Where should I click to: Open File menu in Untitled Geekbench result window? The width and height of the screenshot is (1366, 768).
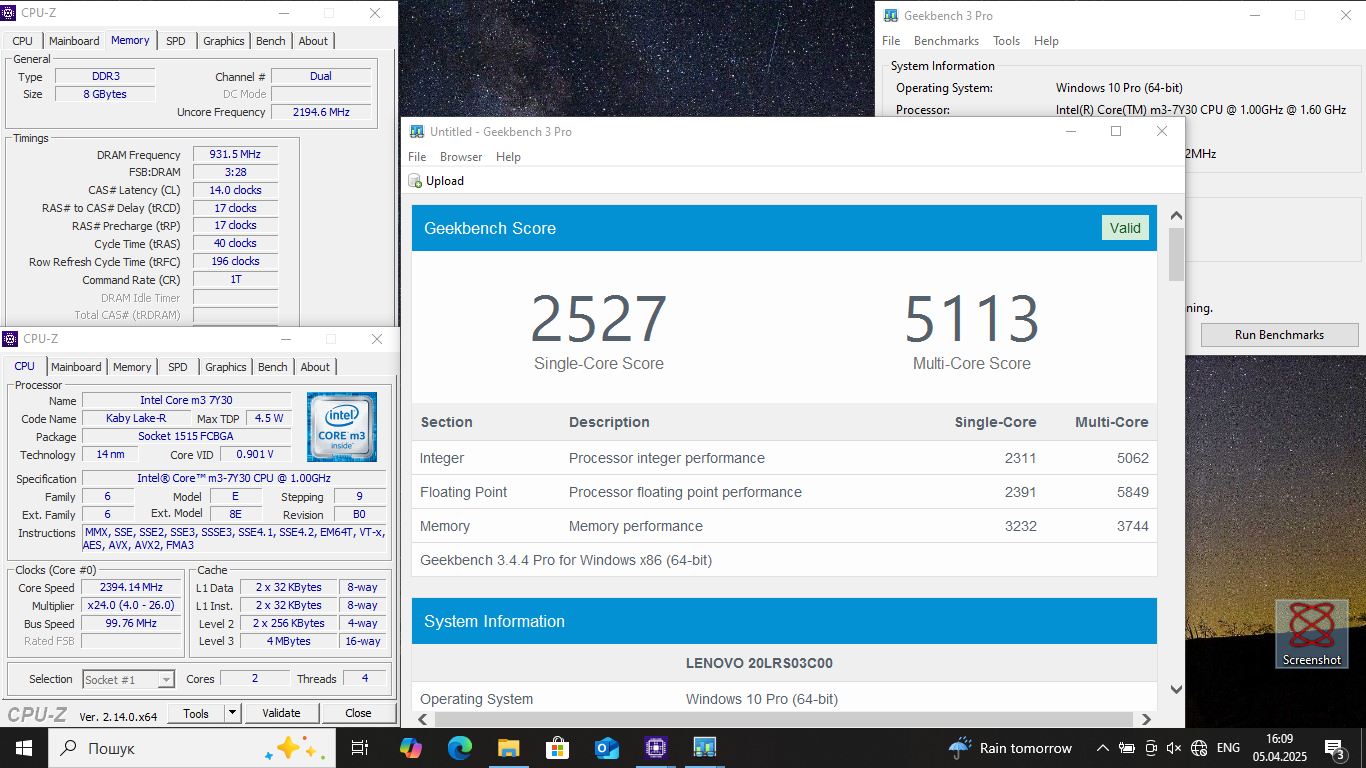417,157
